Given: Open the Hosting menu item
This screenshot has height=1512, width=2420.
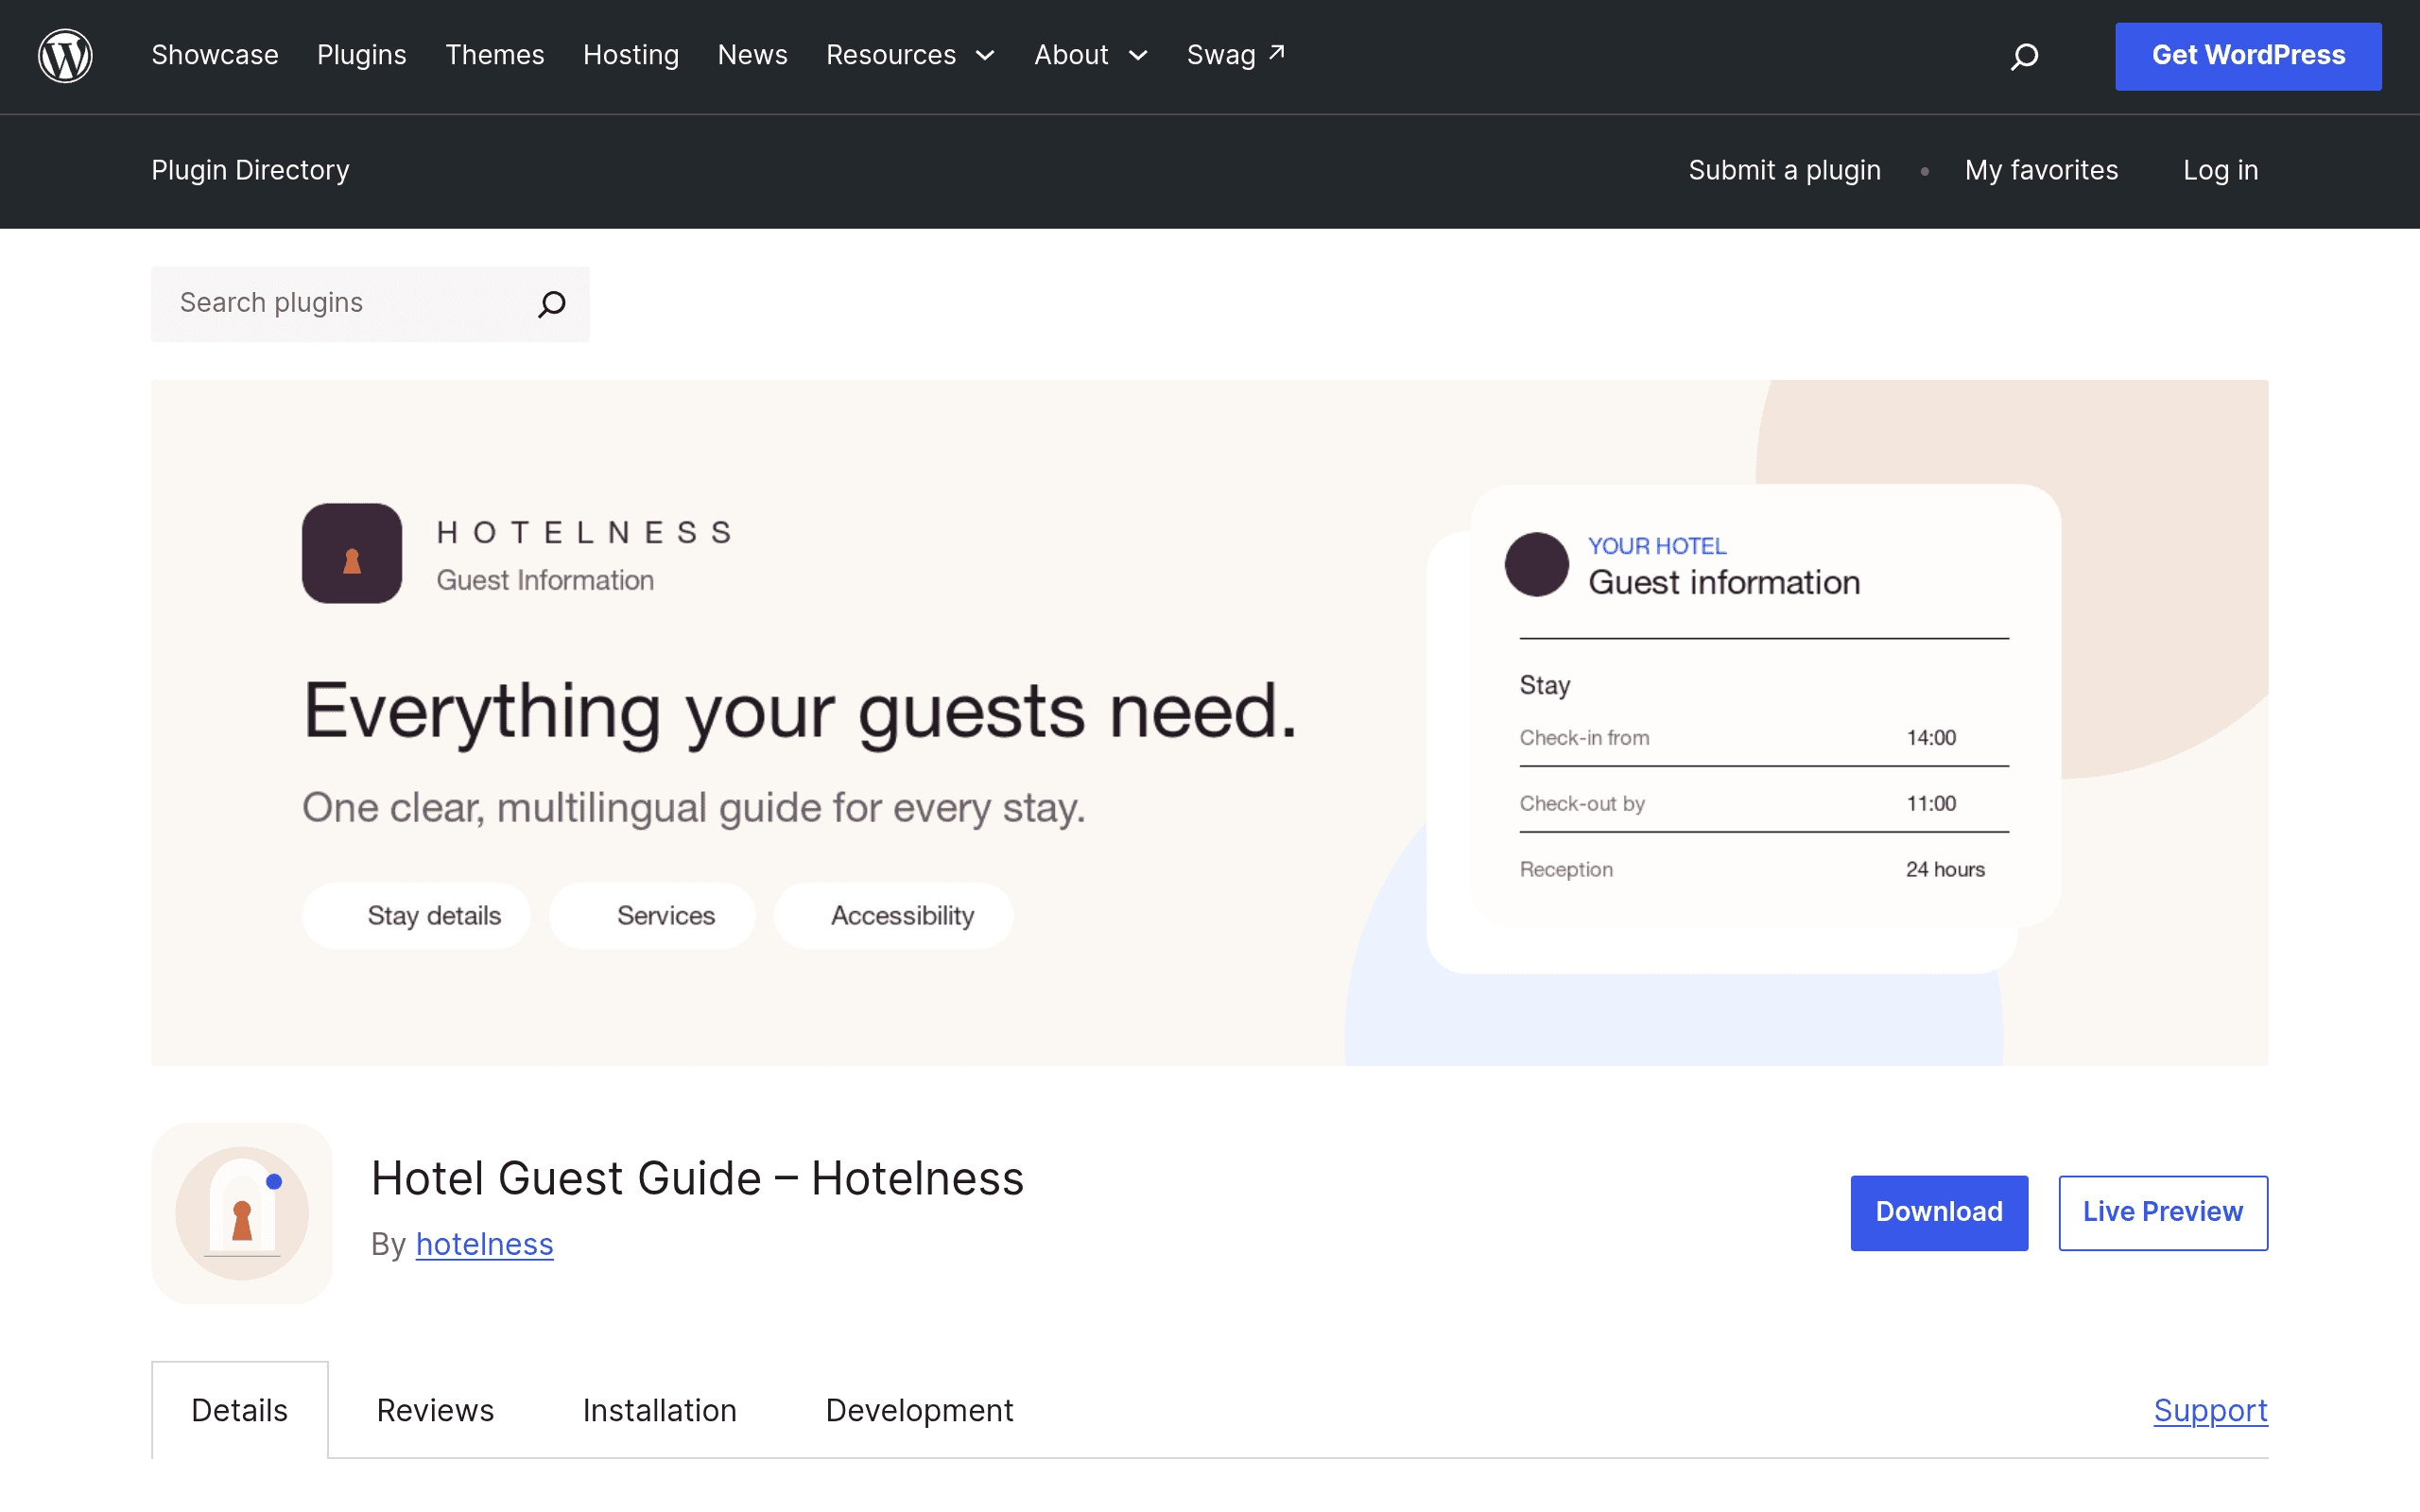Looking at the screenshot, I should 631,55.
